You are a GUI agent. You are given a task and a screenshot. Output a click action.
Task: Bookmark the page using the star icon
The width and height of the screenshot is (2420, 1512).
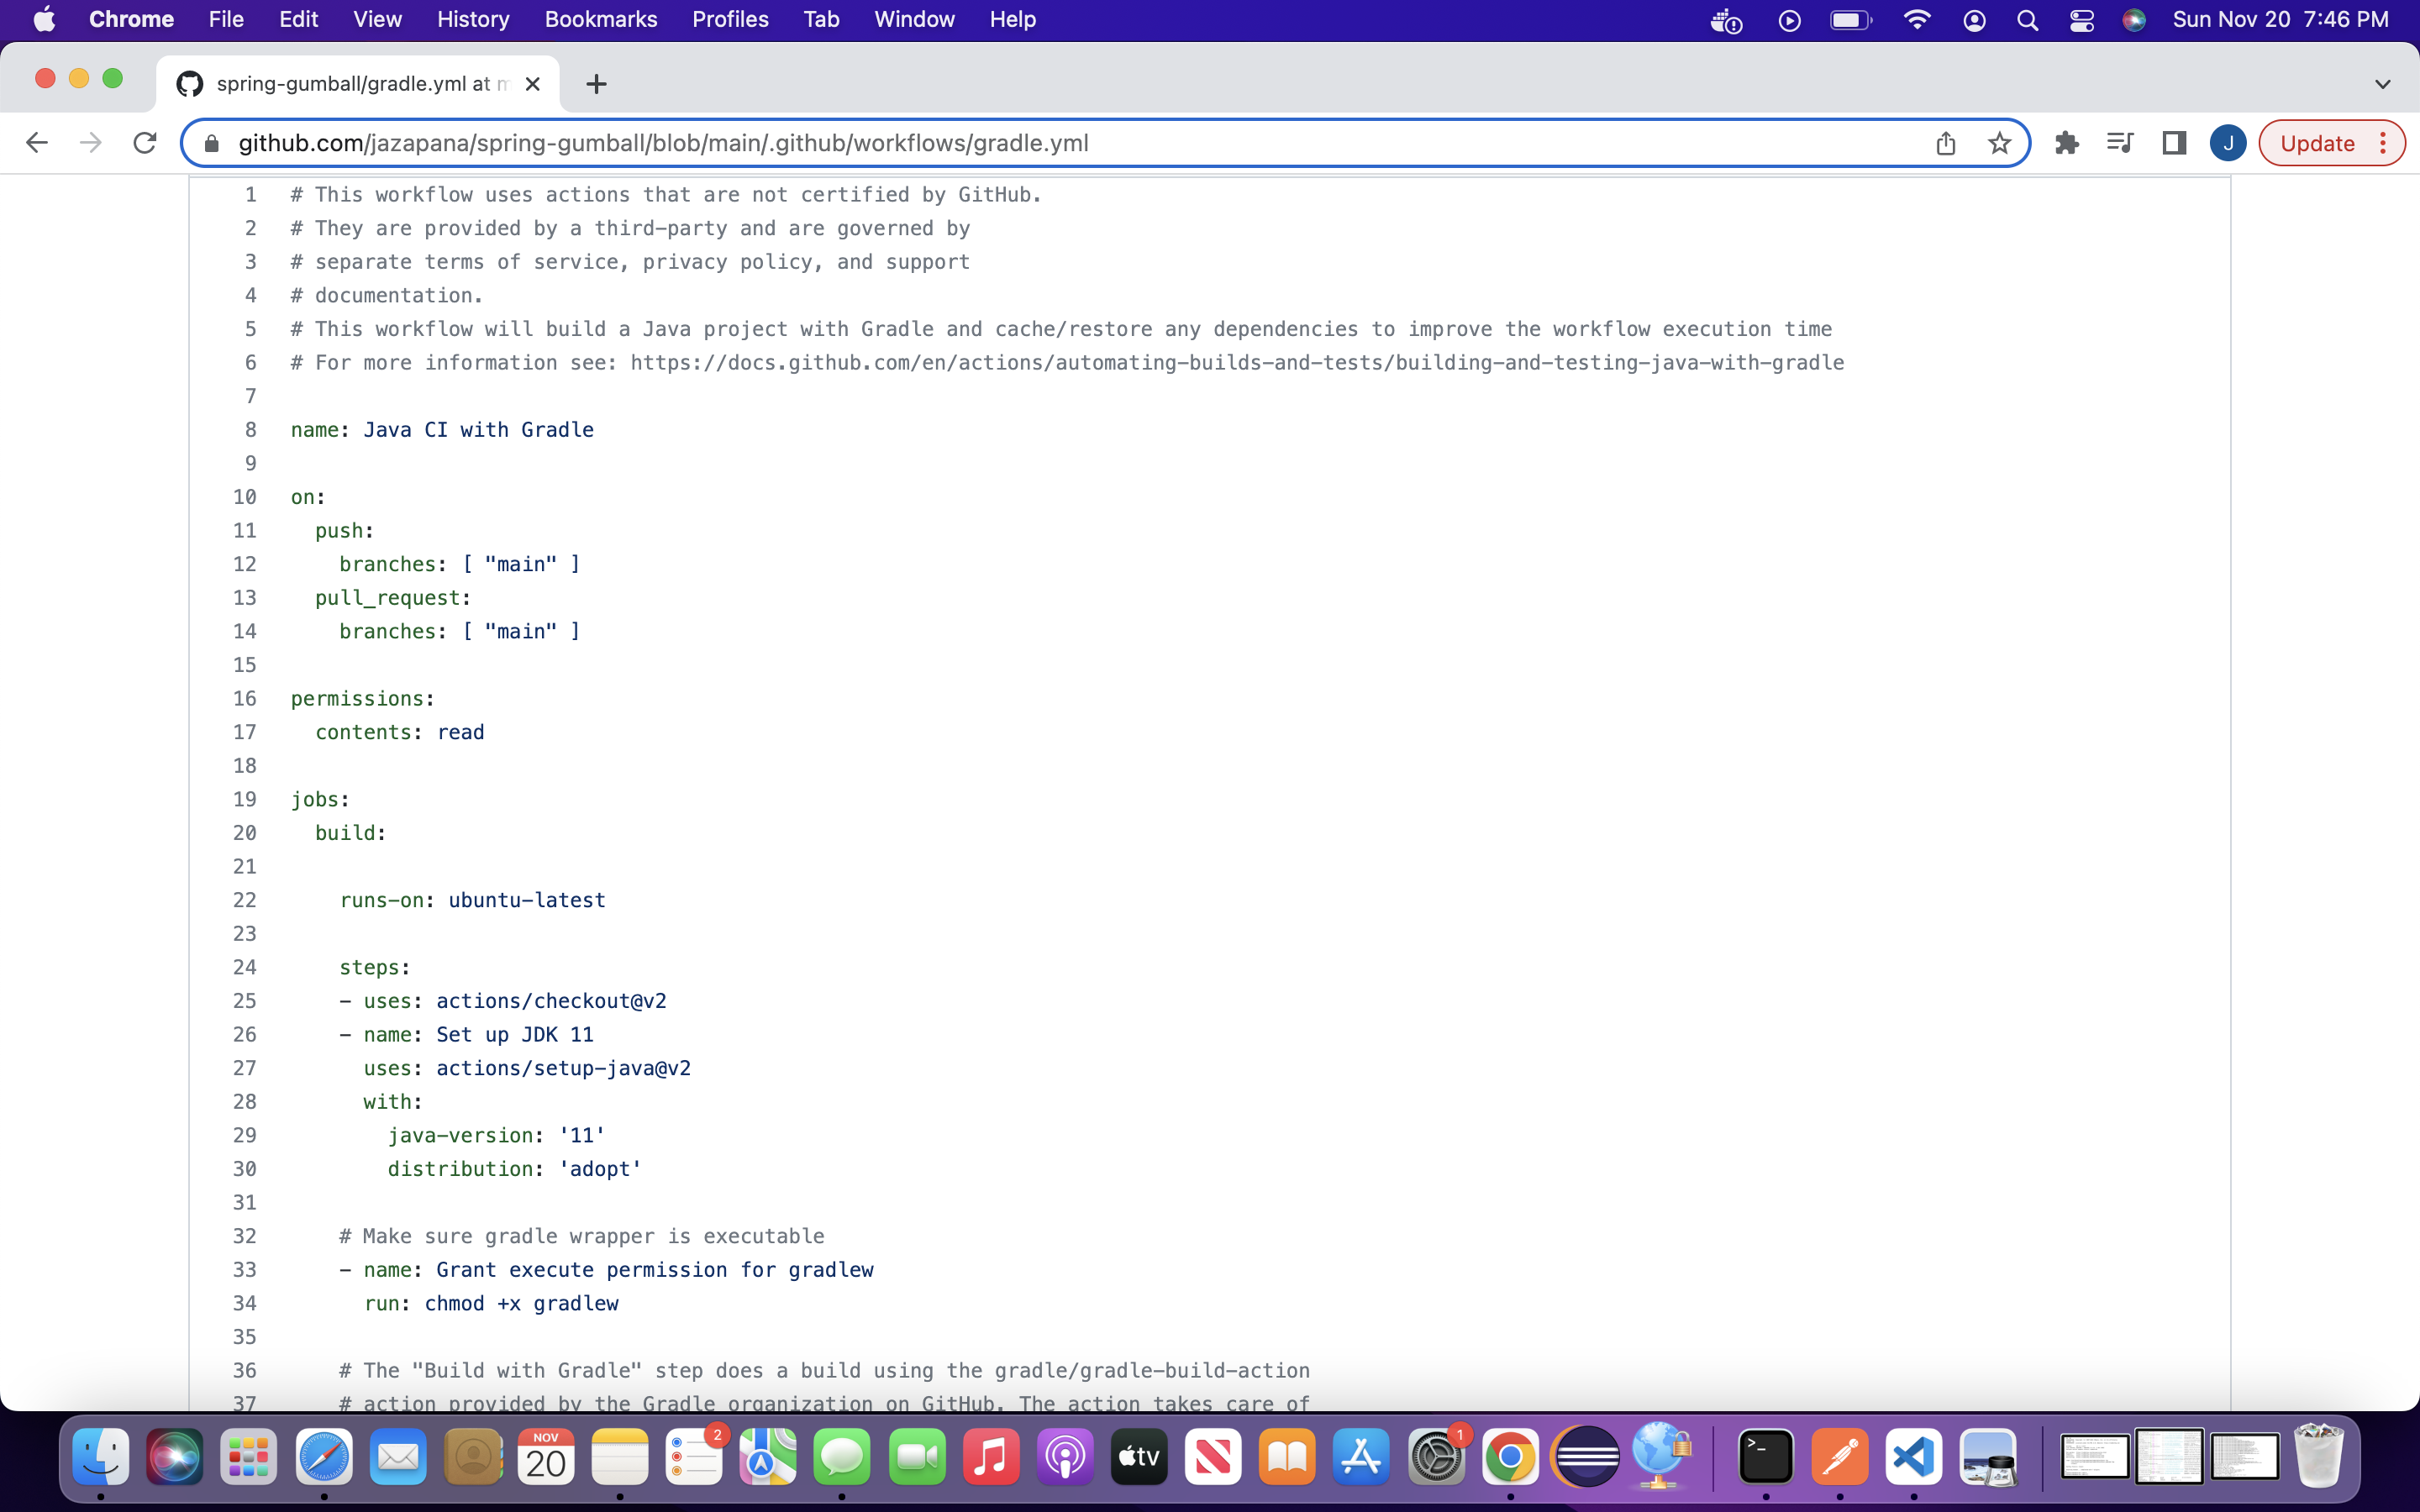(1999, 143)
